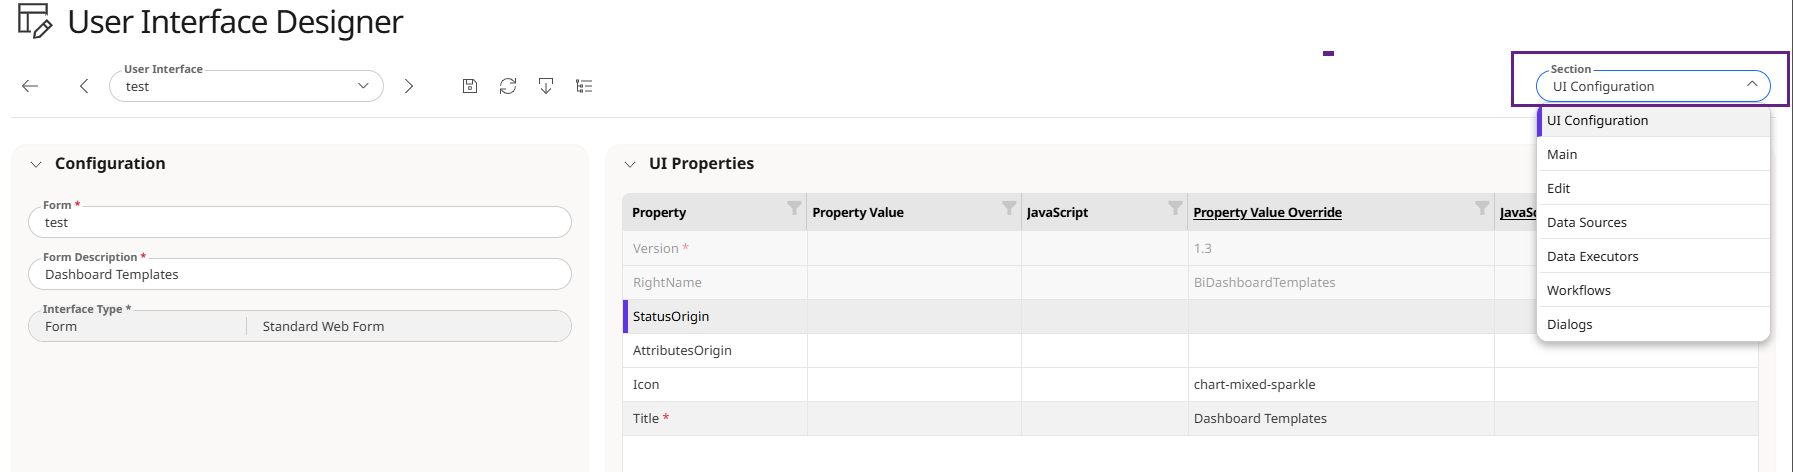Open filter for JavaScript column
This screenshot has width=1793, height=472.
(x=1175, y=208)
